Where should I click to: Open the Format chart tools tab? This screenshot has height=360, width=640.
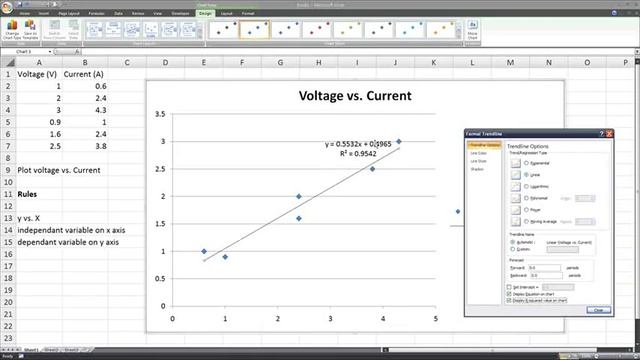[248, 13]
